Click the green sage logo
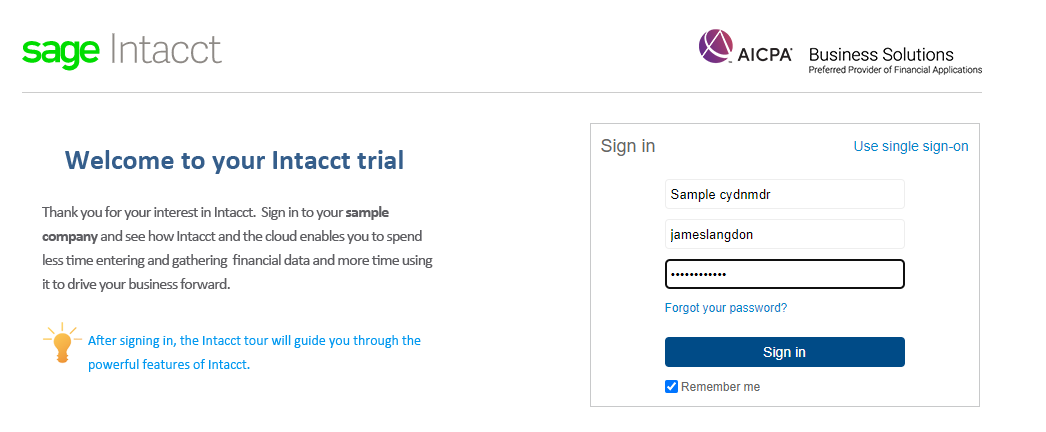 point(61,52)
